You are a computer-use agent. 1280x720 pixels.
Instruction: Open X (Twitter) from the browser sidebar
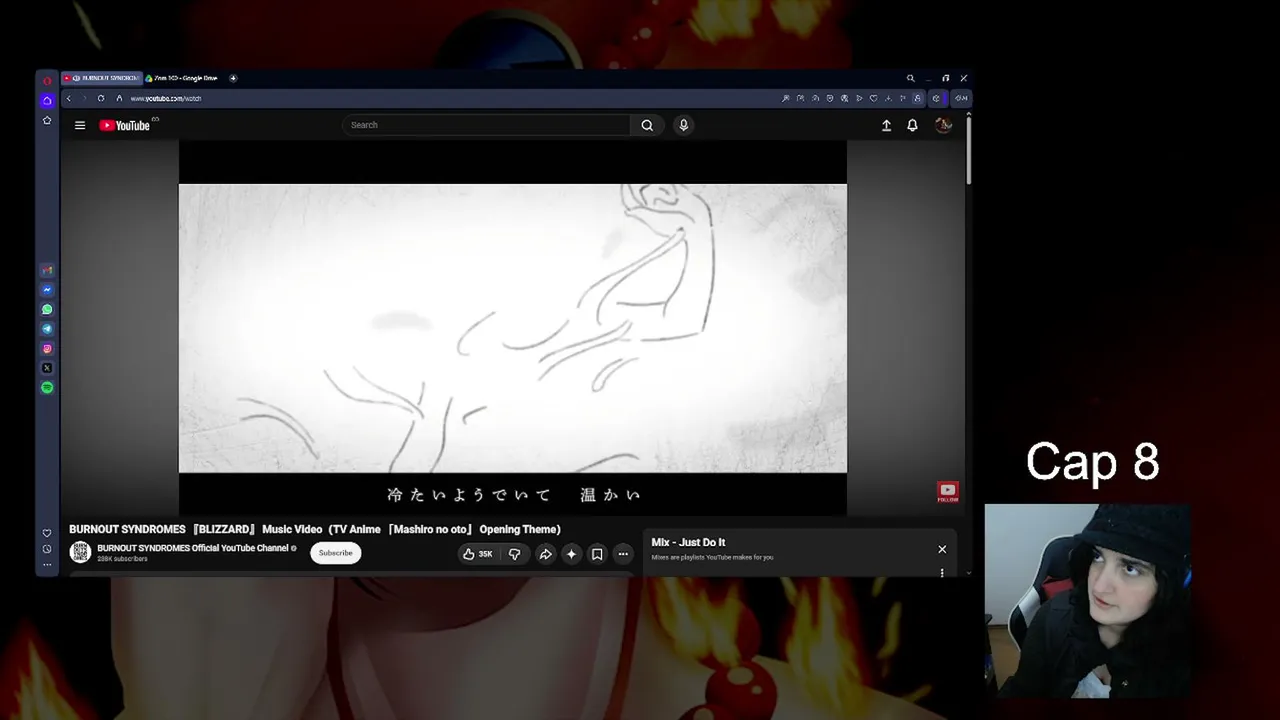[x=47, y=368]
